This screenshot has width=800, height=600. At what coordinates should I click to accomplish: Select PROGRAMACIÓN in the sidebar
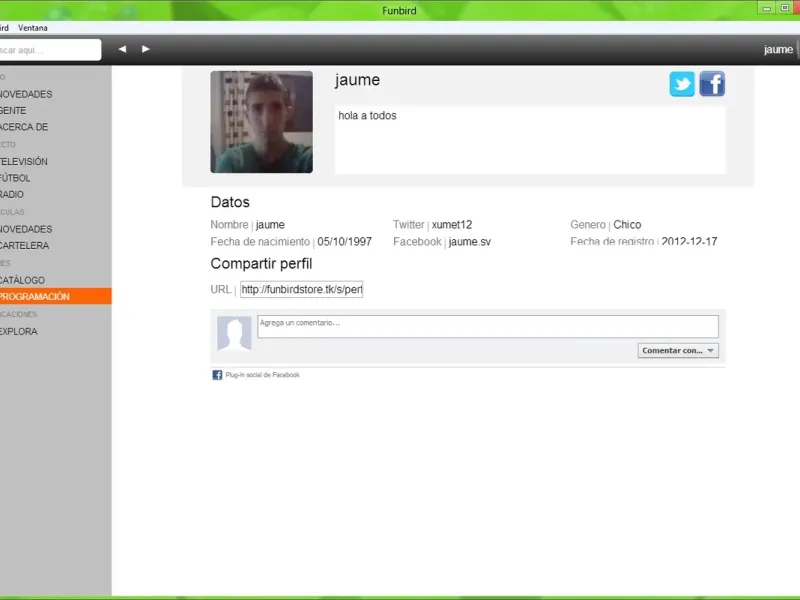56,296
